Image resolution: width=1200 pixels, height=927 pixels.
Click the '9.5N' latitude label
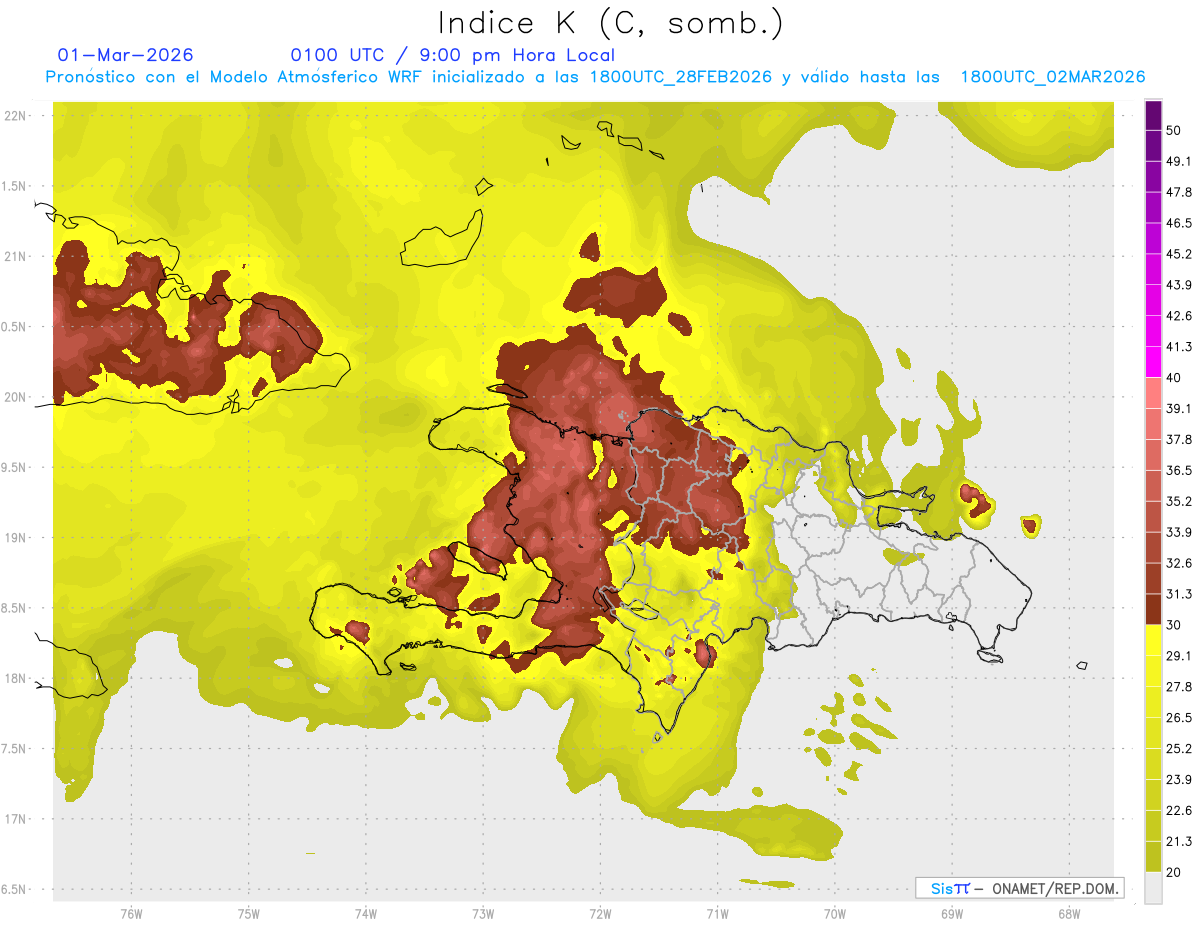tap(14, 467)
